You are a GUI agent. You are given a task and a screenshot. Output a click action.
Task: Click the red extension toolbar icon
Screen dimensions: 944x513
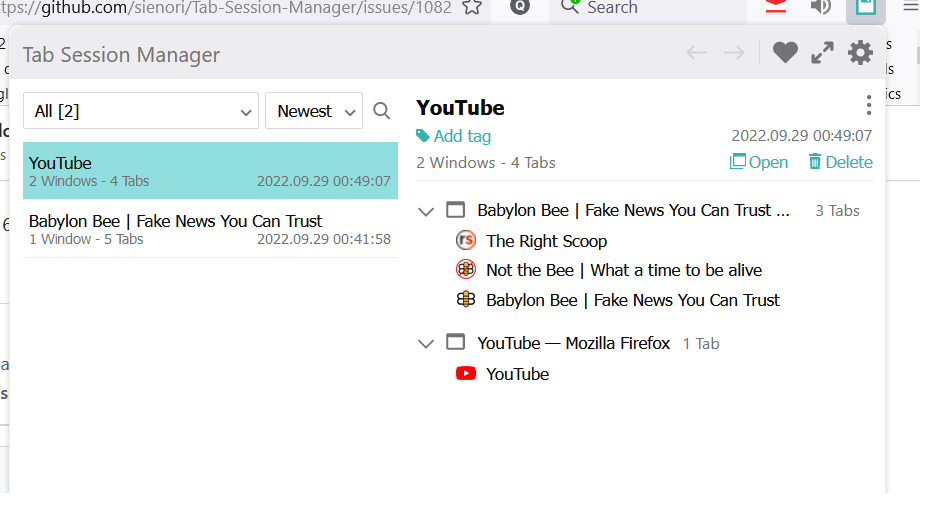[776, 7]
